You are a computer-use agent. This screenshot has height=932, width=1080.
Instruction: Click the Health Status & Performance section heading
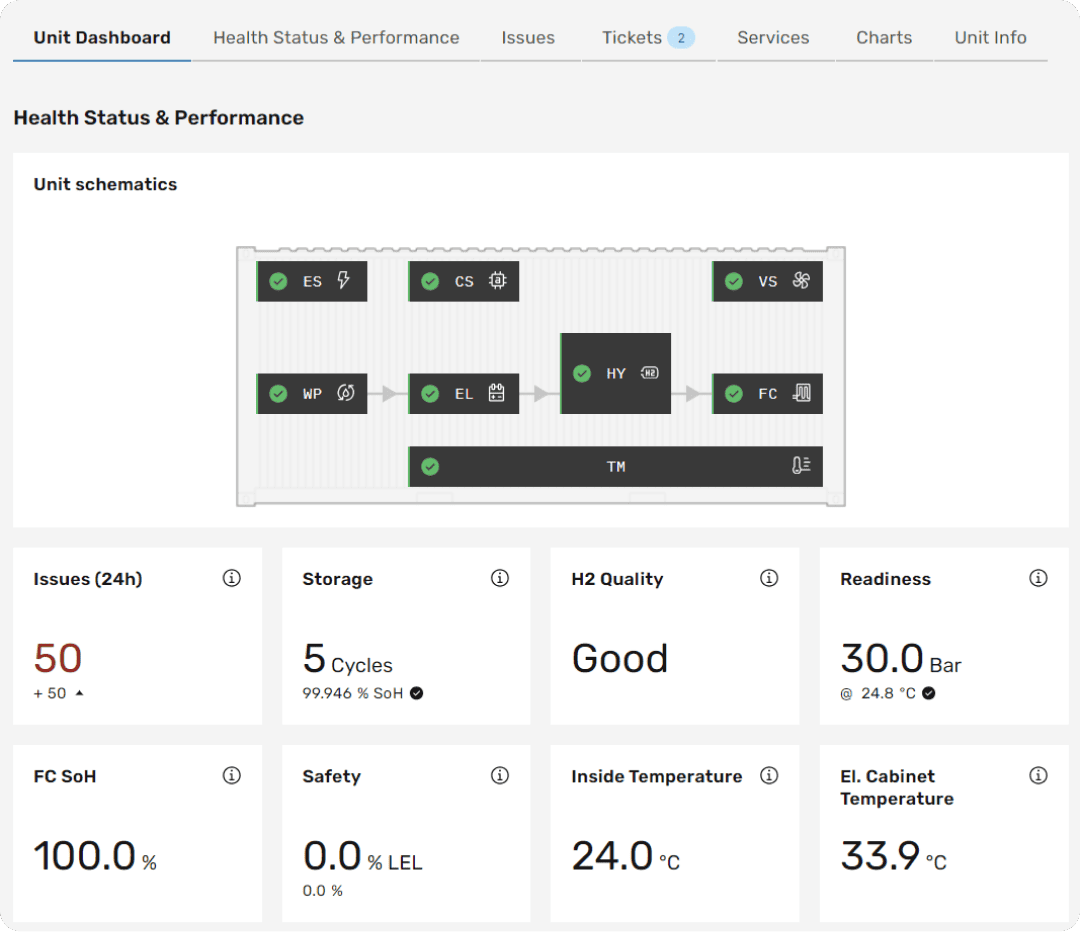pyautogui.click(x=158, y=118)
